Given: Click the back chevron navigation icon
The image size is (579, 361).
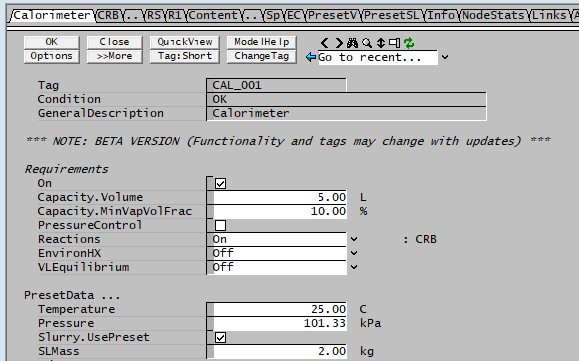Looking at the screenshot, I should (324, 43).
